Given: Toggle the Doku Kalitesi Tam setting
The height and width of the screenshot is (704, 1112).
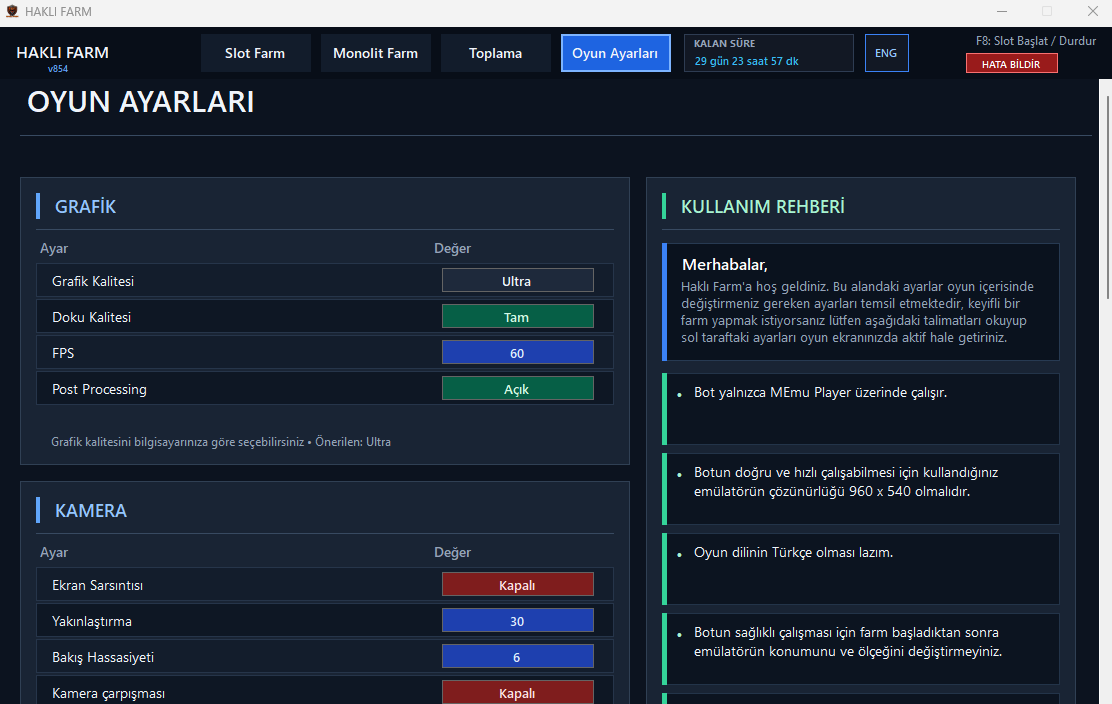Looking at the screenshot, I should click(x=518, y=317).
